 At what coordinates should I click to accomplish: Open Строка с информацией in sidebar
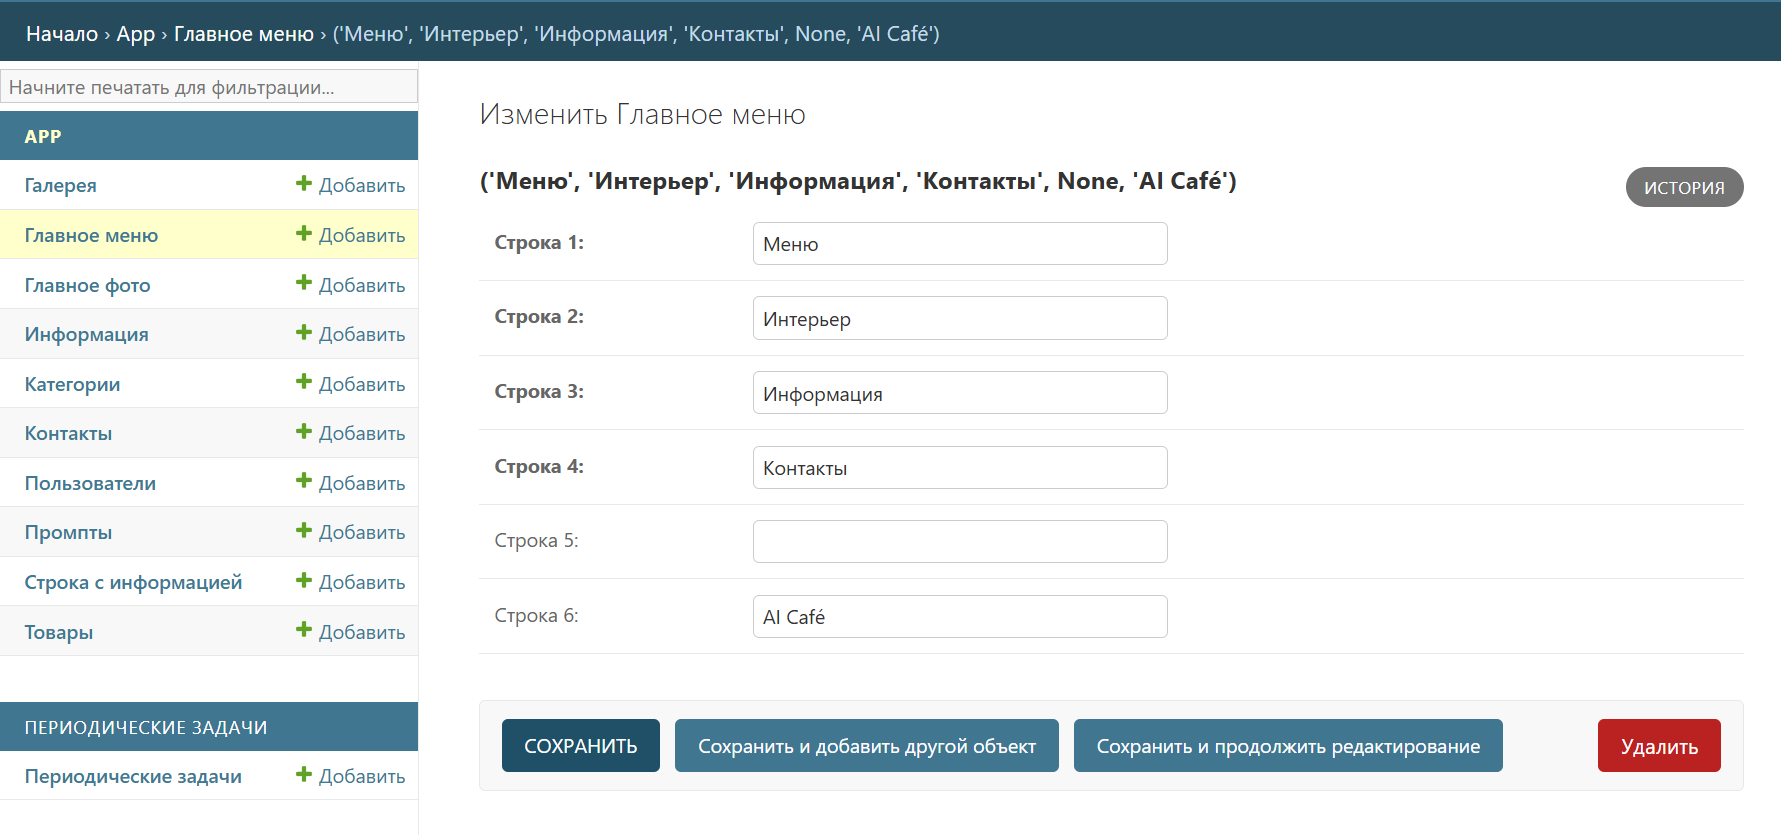click(x=133, y=582)
